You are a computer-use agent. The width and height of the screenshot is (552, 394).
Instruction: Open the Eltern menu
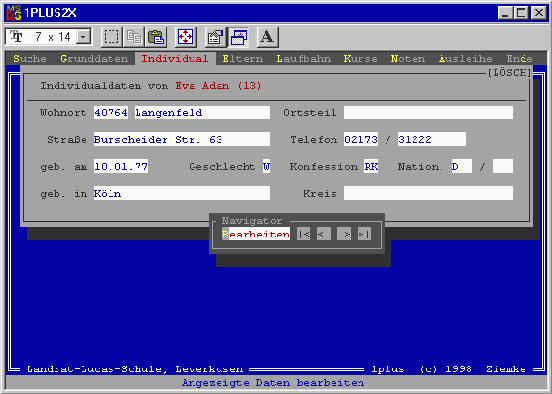pyautogui.click(x=243, y=58)
